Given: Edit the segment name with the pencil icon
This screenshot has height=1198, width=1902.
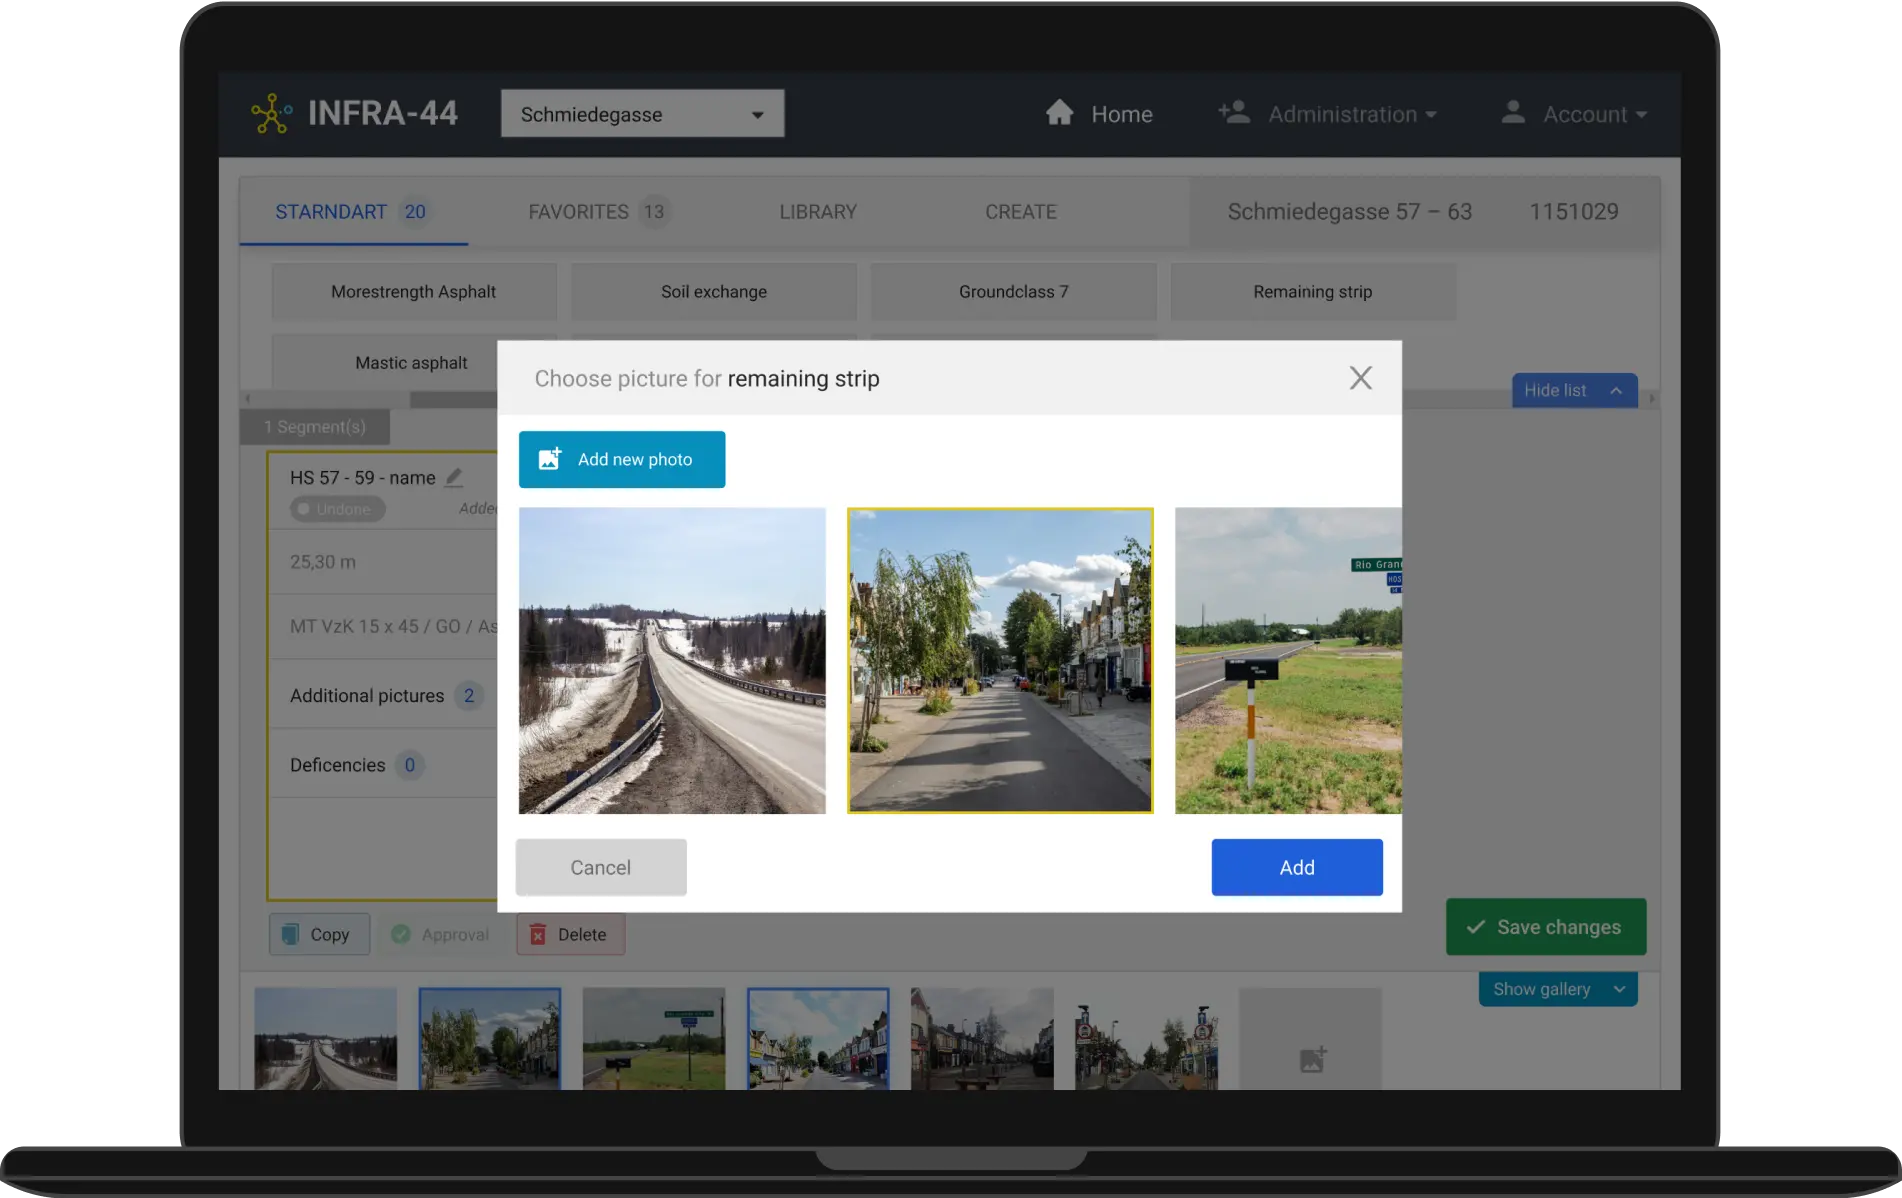Looking at the screenshot, I should point(456,477).
